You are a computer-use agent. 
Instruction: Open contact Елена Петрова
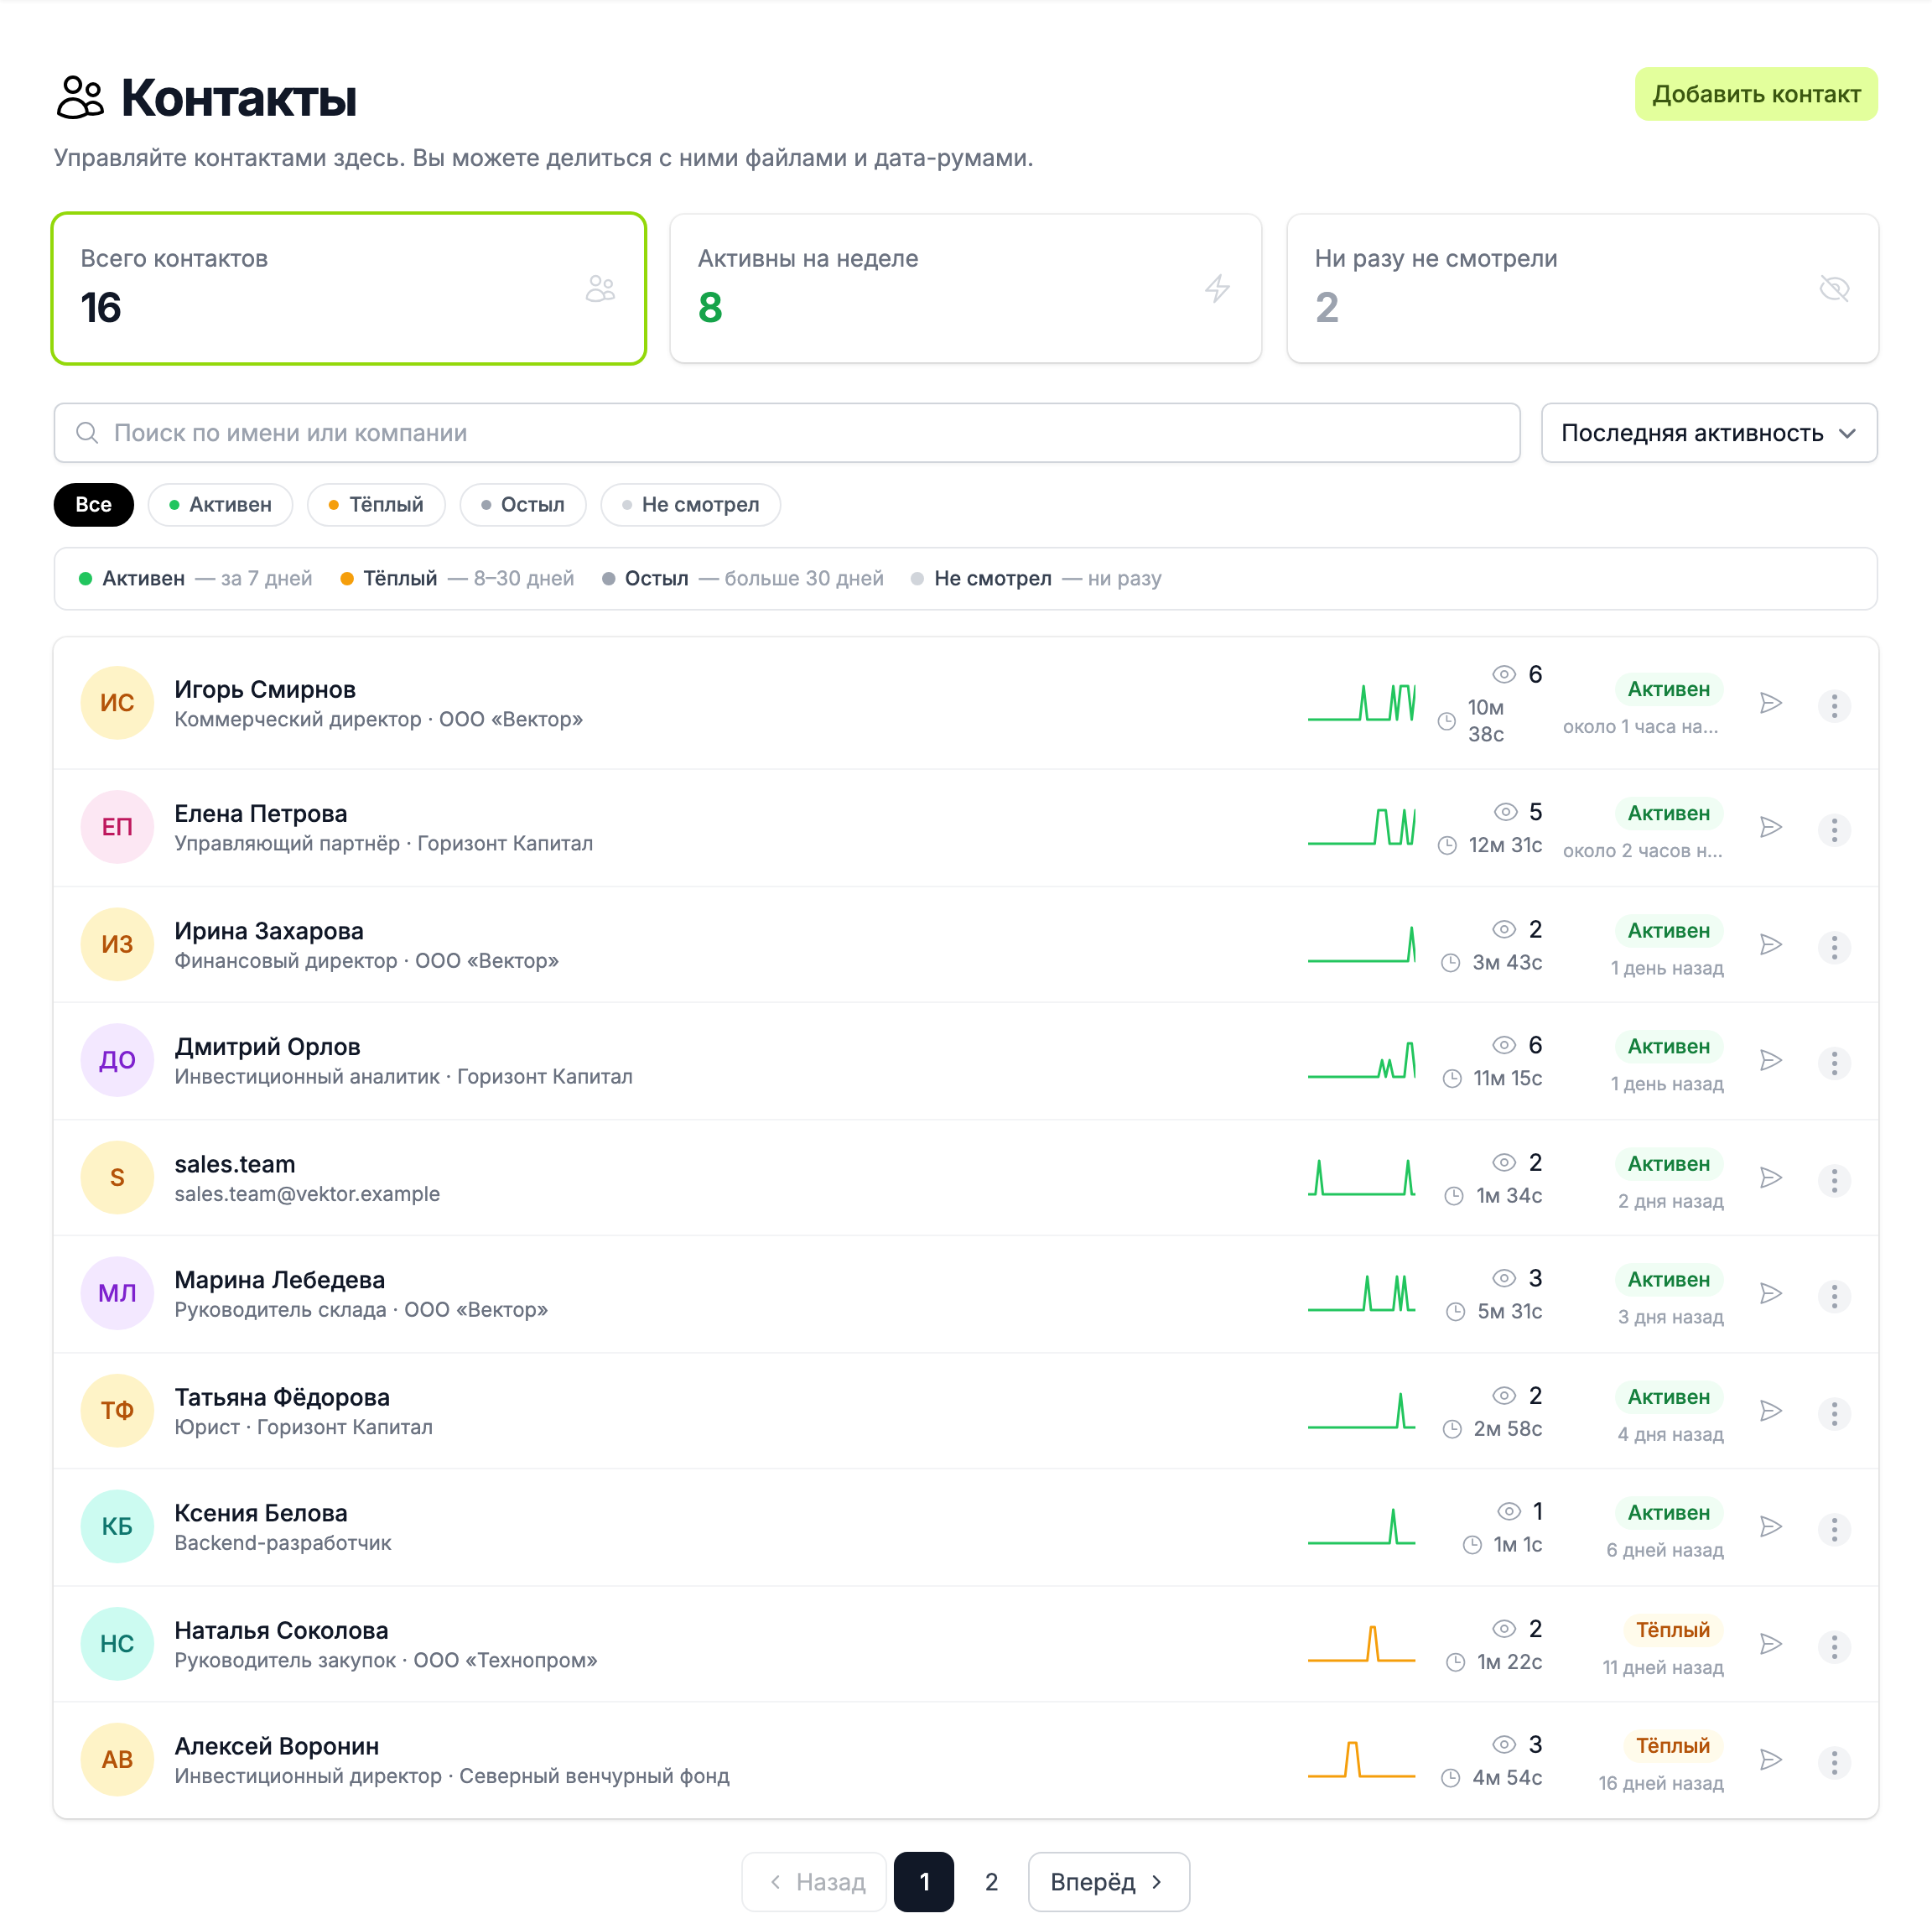(x=965, y=827)
